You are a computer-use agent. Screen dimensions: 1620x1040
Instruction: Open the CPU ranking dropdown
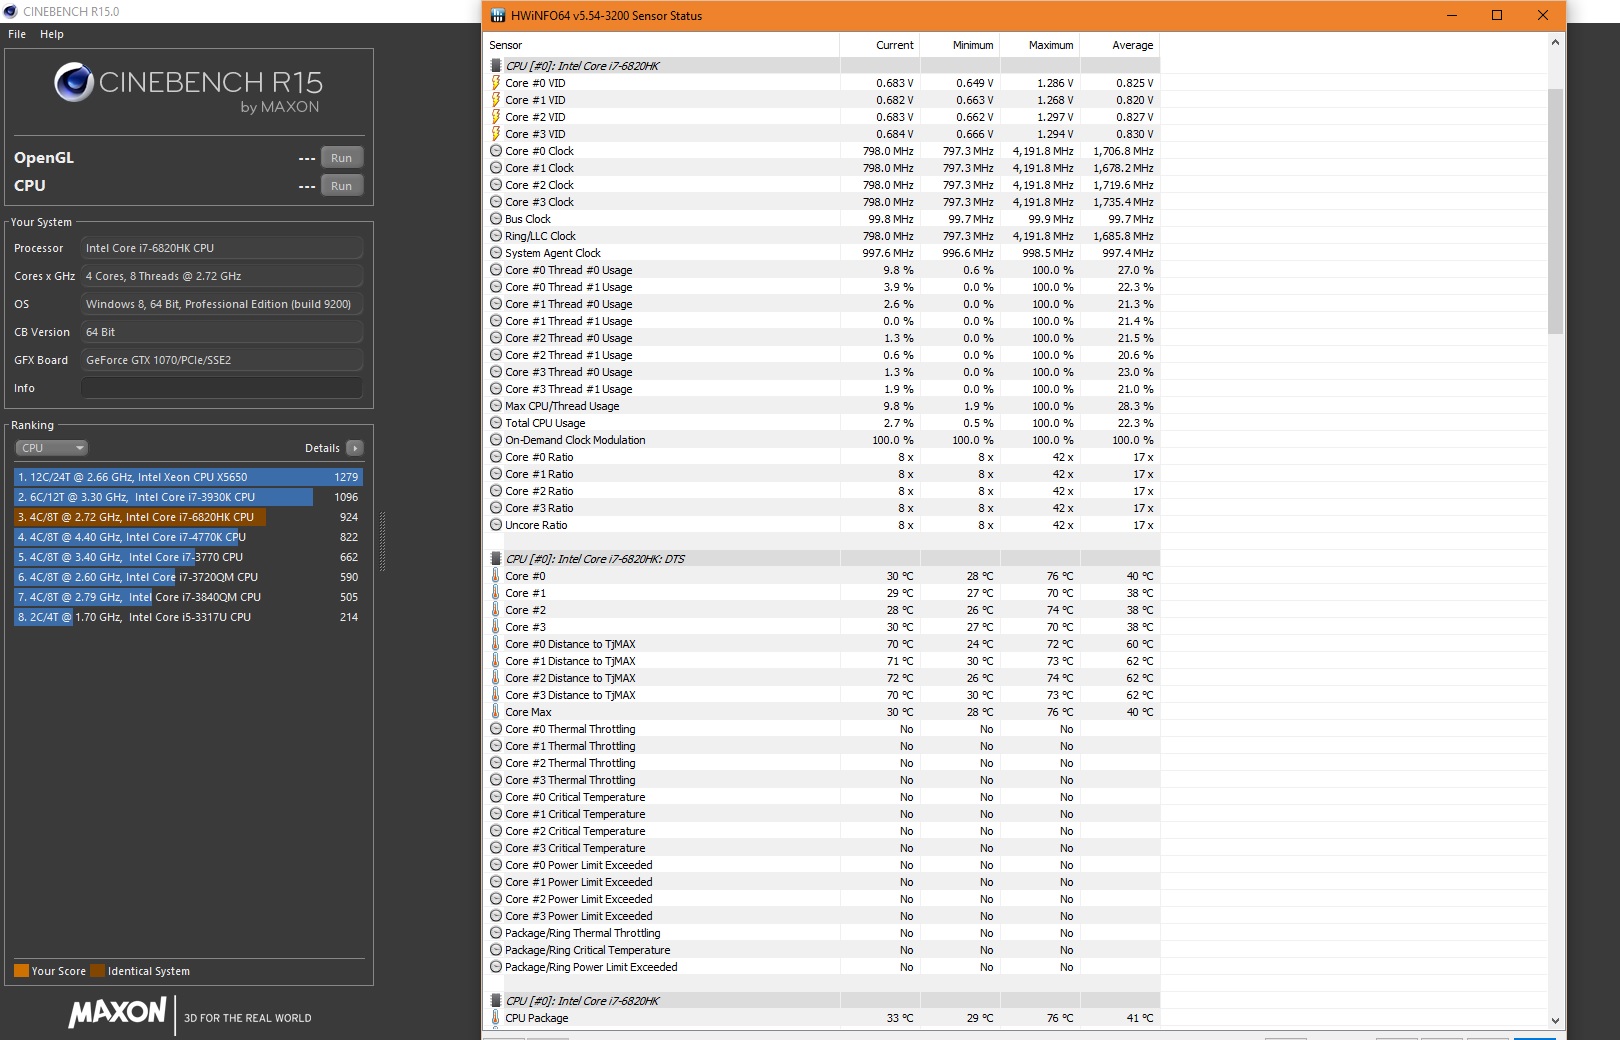tap(52, 448)
